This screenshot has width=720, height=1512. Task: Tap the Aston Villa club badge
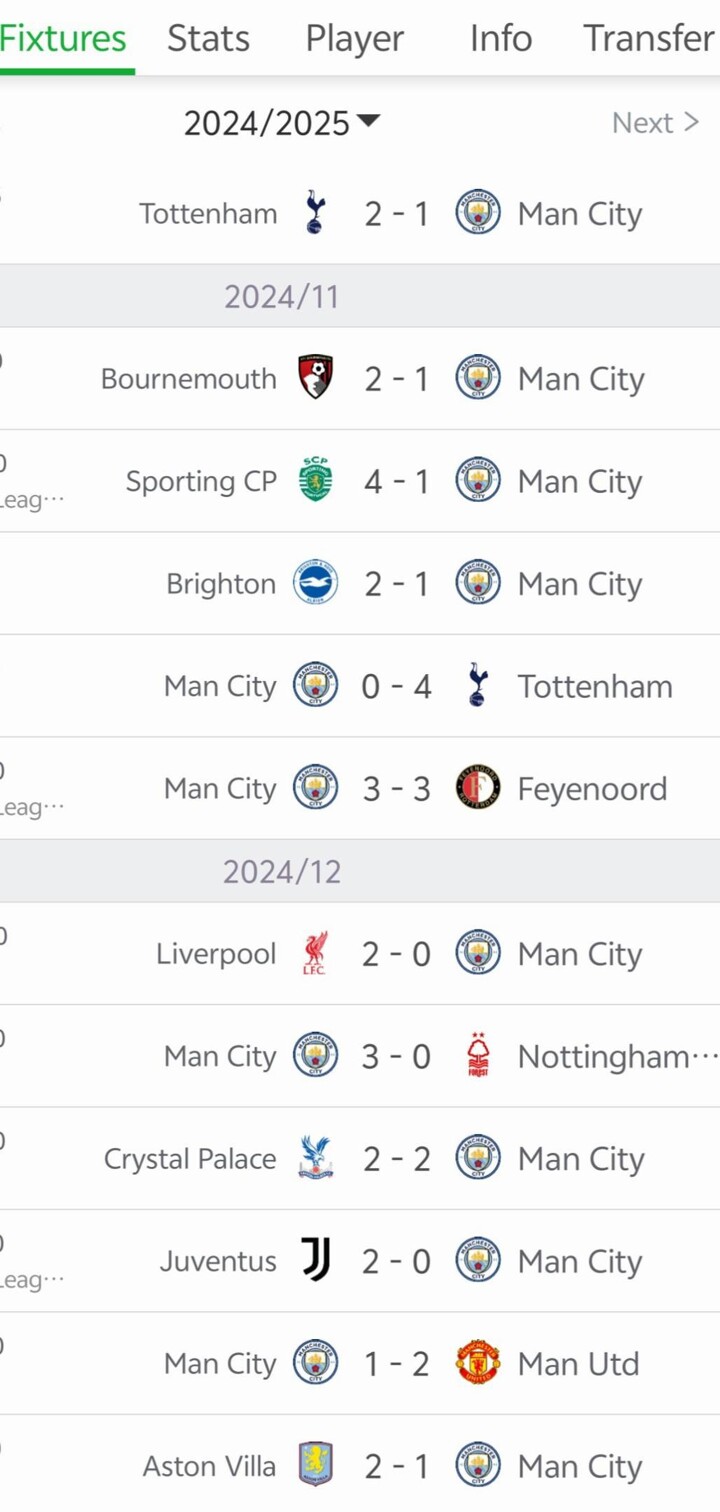point(315,1465)
